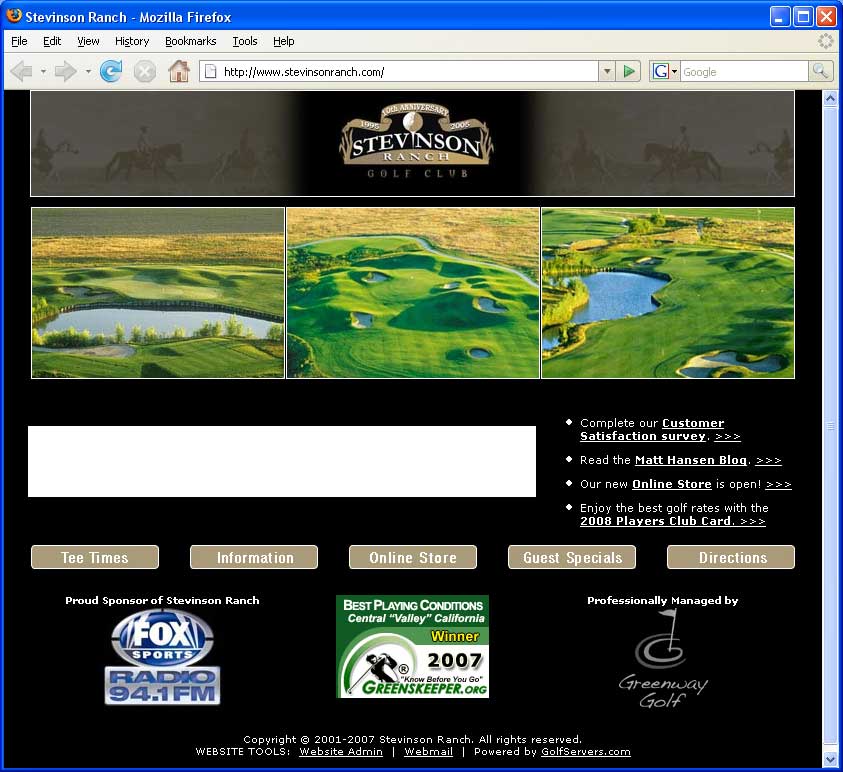Click the scrollbar down arrow
The image size is (843, 772).
pos(830,760)
